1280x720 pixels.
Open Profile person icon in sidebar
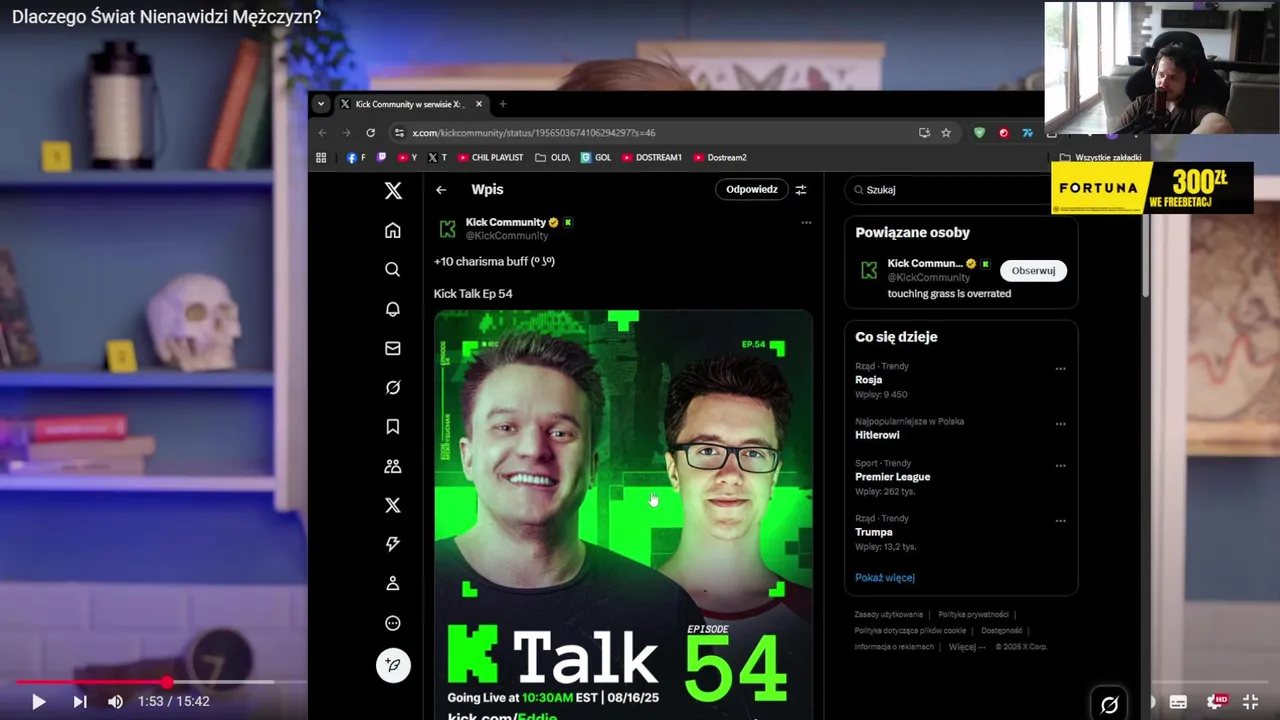pos(393,583)
